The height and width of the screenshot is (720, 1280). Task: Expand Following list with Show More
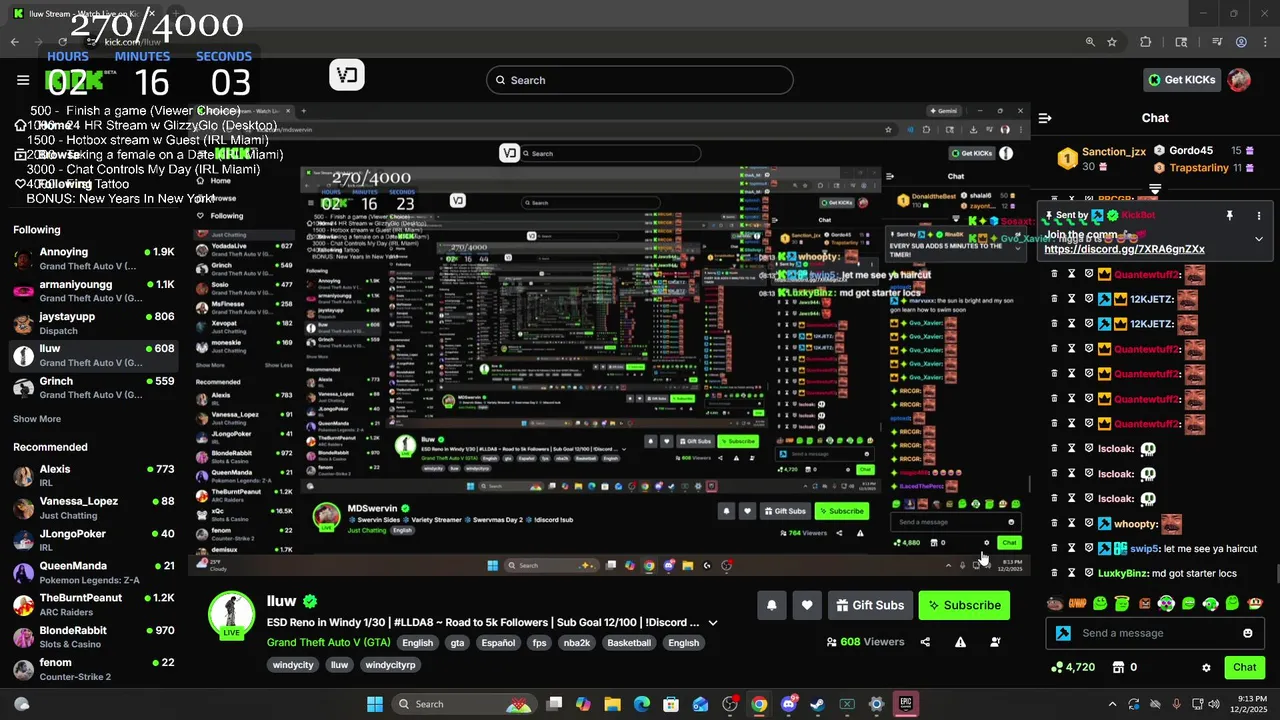(37, 419)
